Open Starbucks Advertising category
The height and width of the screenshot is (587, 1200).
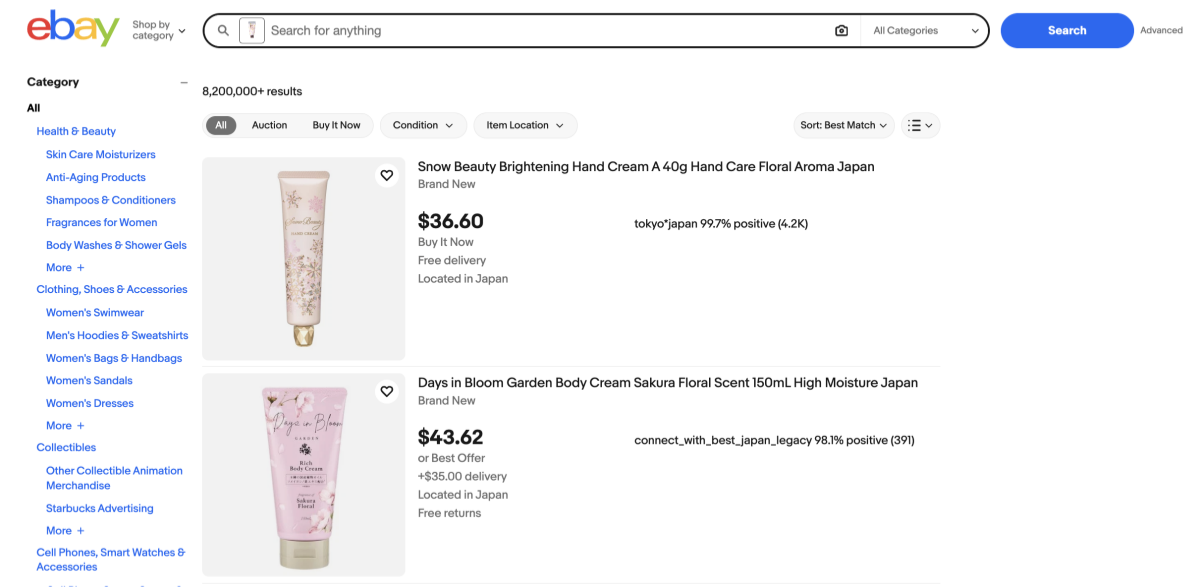[100, 509]
